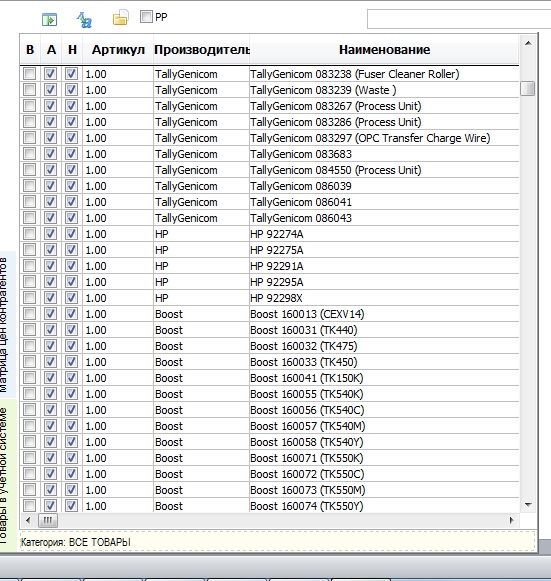Uncheck H box for Boost 160013 row

(71, 313)
